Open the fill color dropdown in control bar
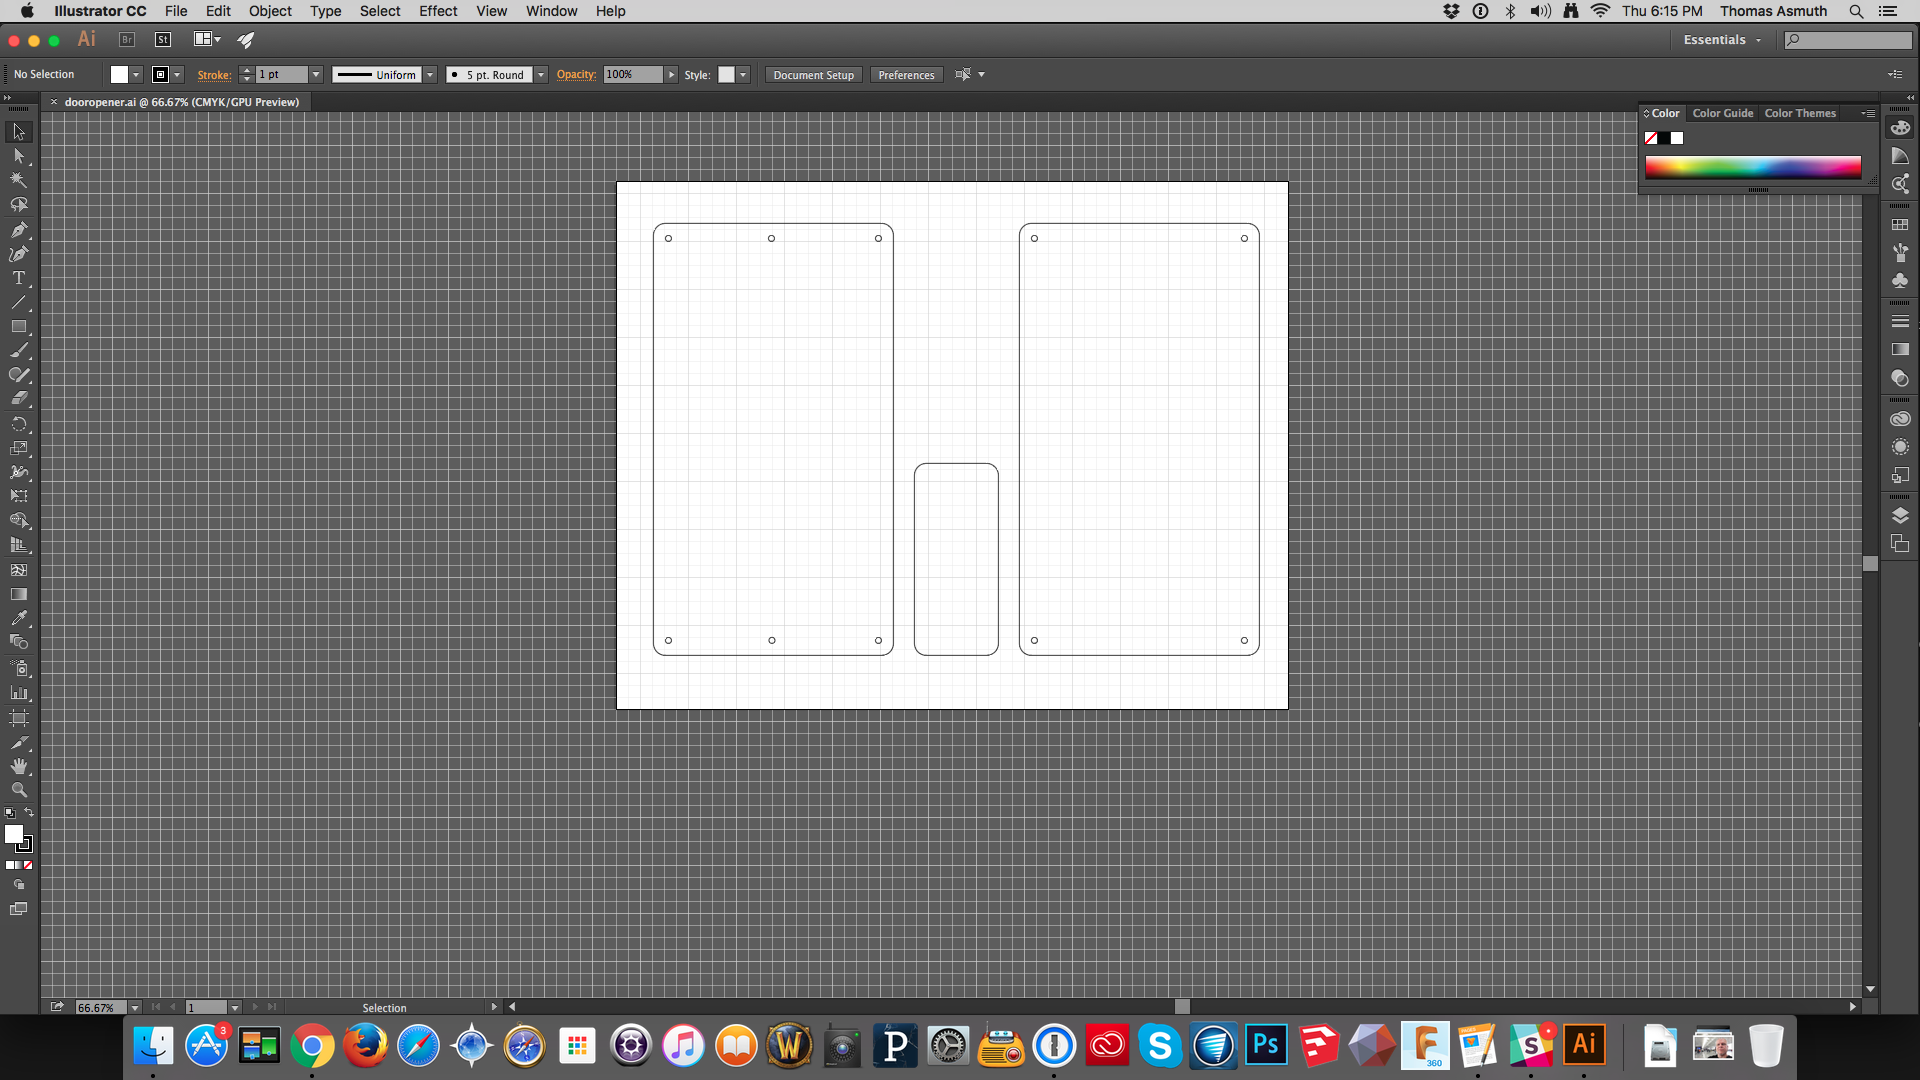Screen dimensions: 1920x1080 pyautogui.click(x=136, y=75)
